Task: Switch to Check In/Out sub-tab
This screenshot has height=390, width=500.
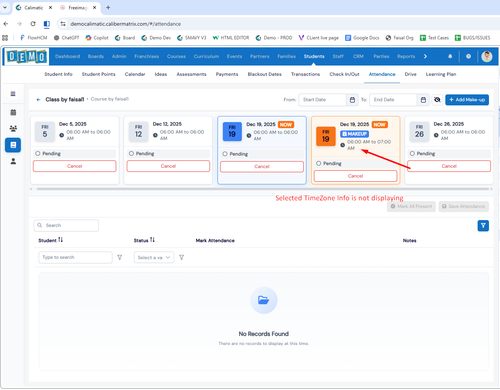Action: click(x=344, y=74)
